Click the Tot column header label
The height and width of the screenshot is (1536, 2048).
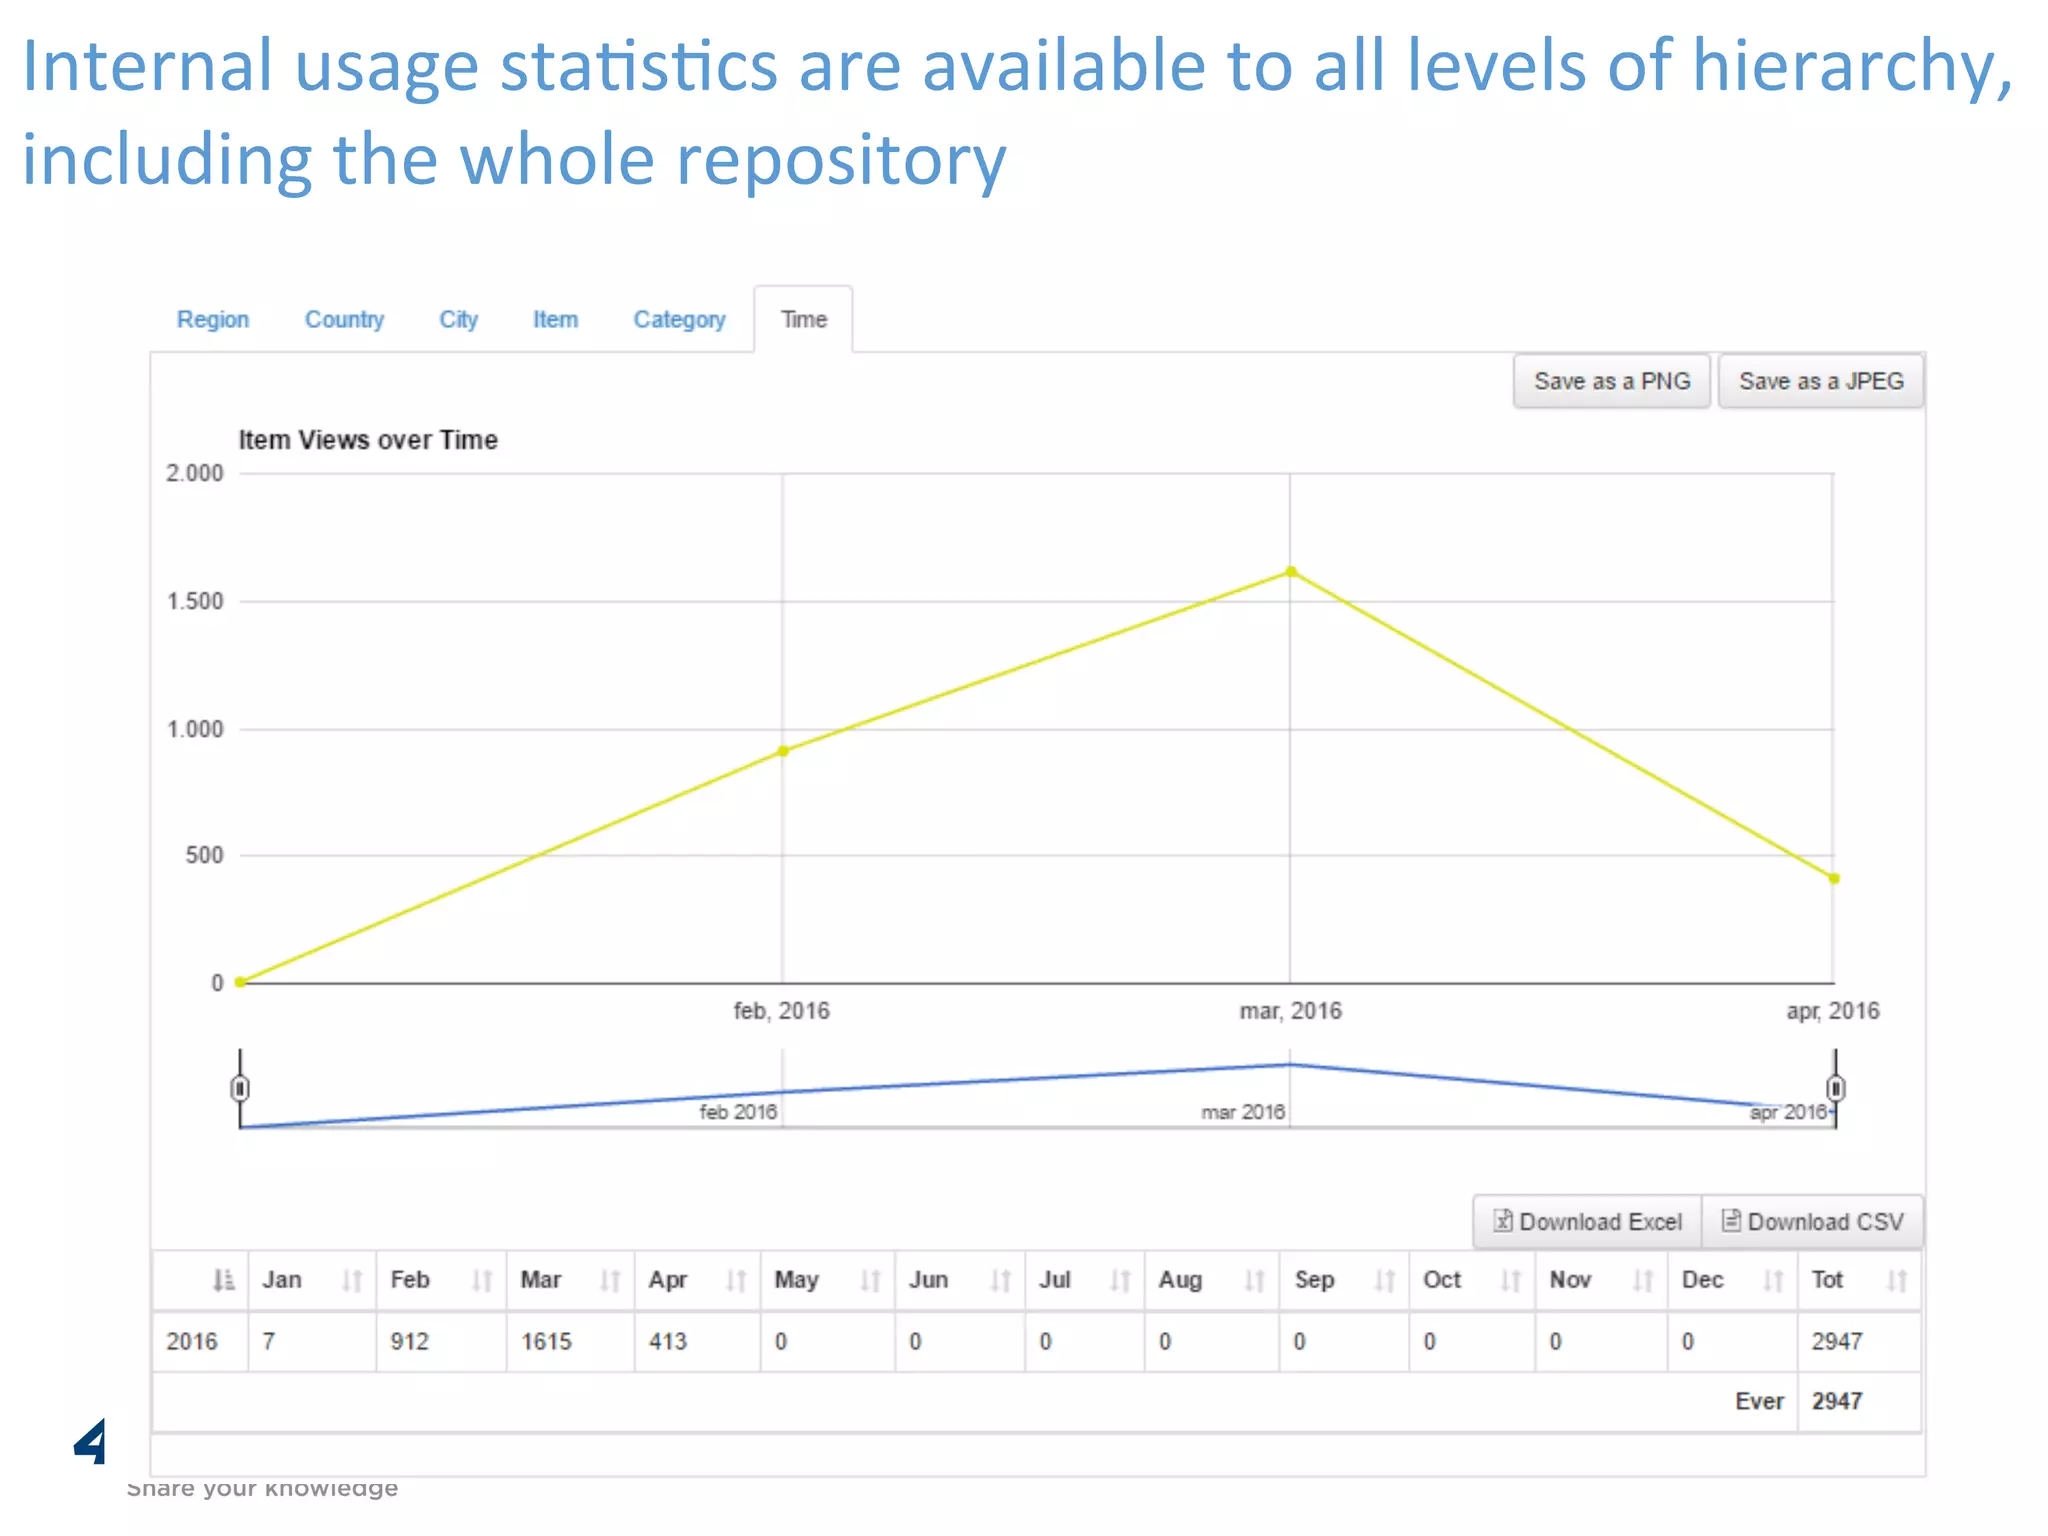(1827, 1280)
